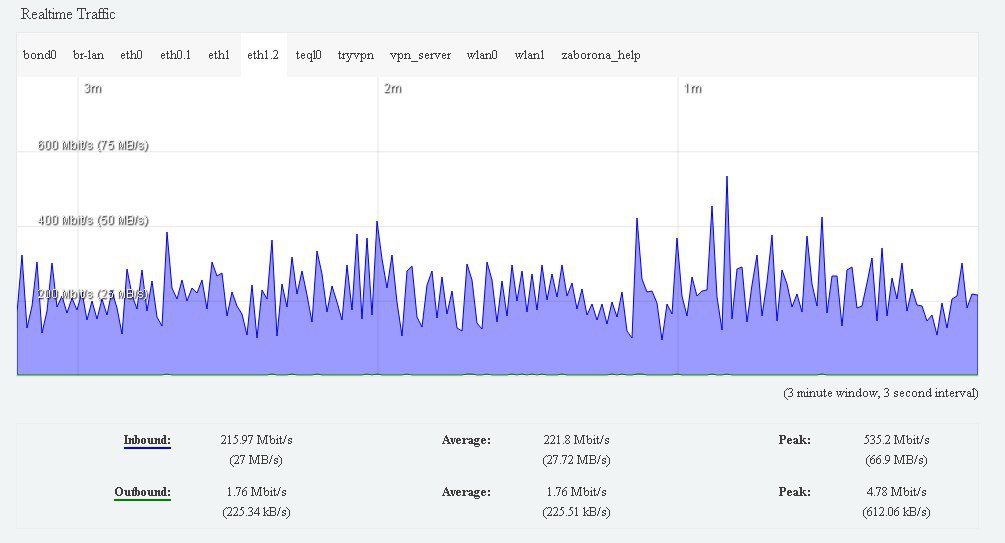Image resolution: width=1005 pixels, height=543 pixels.
Task: Click the 400 Mbit/s graph axis label
Action: 93,221
